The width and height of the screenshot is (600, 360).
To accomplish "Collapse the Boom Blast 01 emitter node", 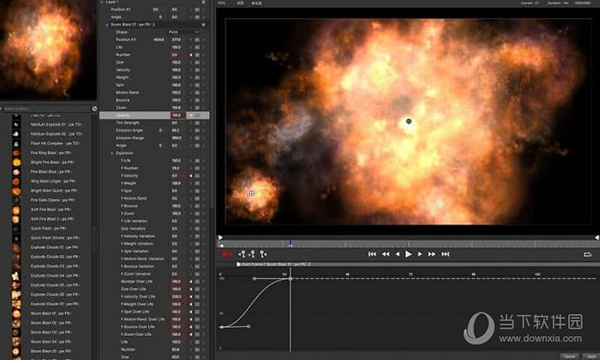I will (107, 24).
